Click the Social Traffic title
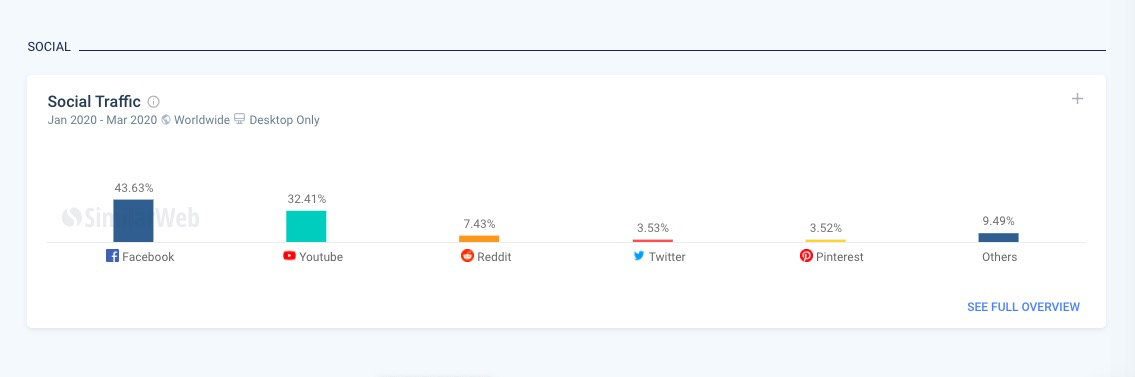The width and height of the screenshot is (1135, 377). (94, 102)
